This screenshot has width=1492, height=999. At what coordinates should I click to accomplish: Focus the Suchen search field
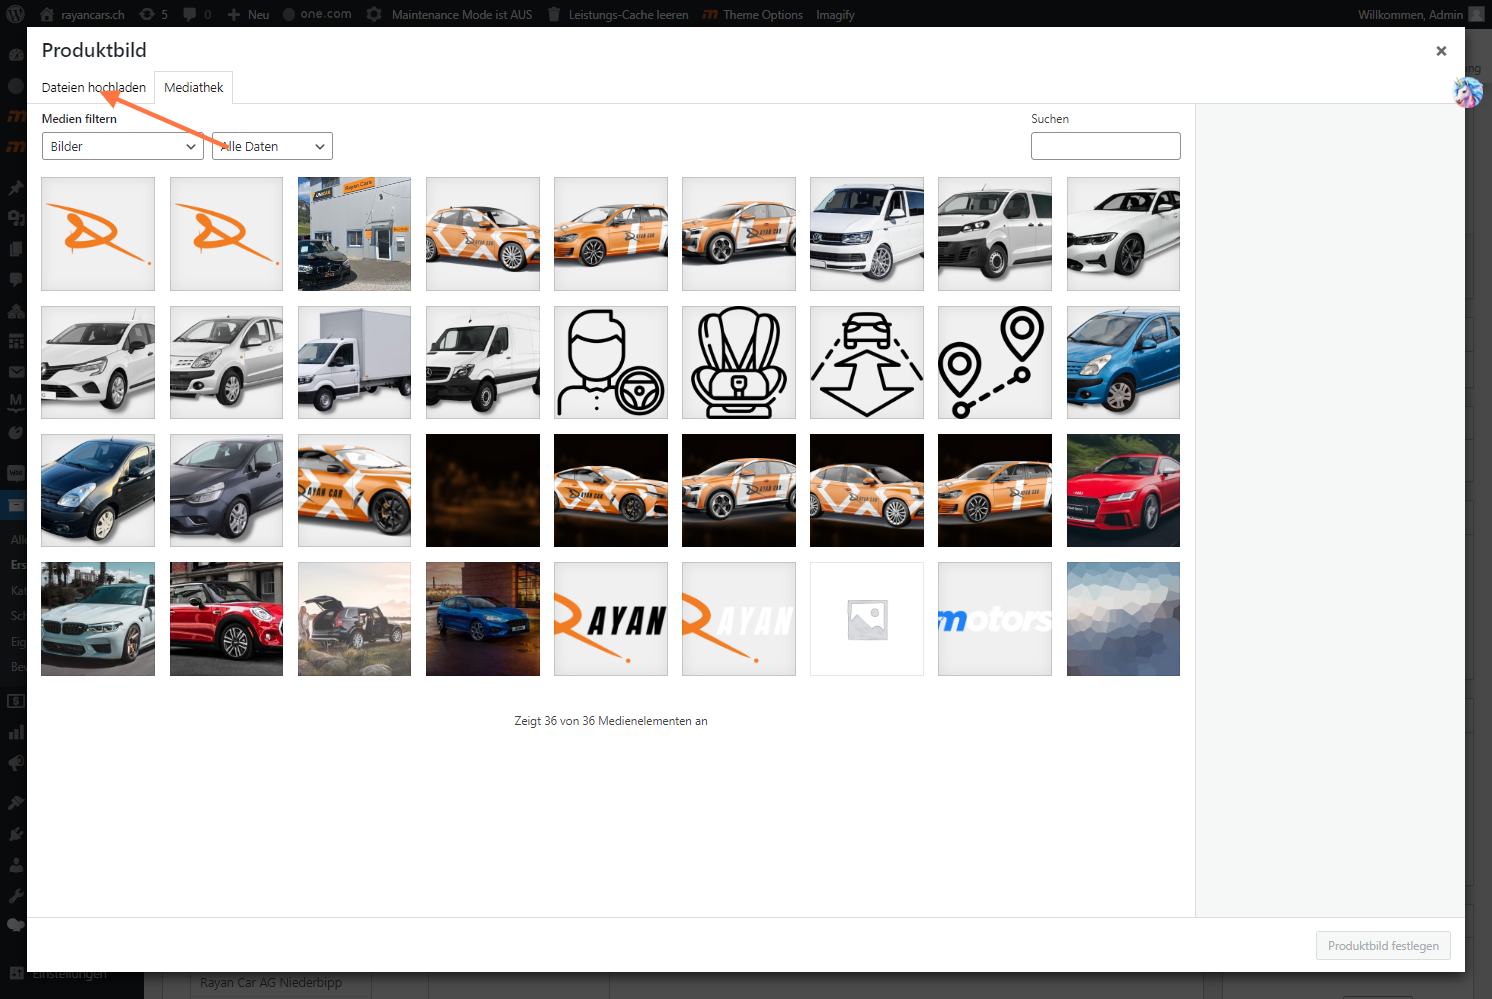coord(1105,146)
